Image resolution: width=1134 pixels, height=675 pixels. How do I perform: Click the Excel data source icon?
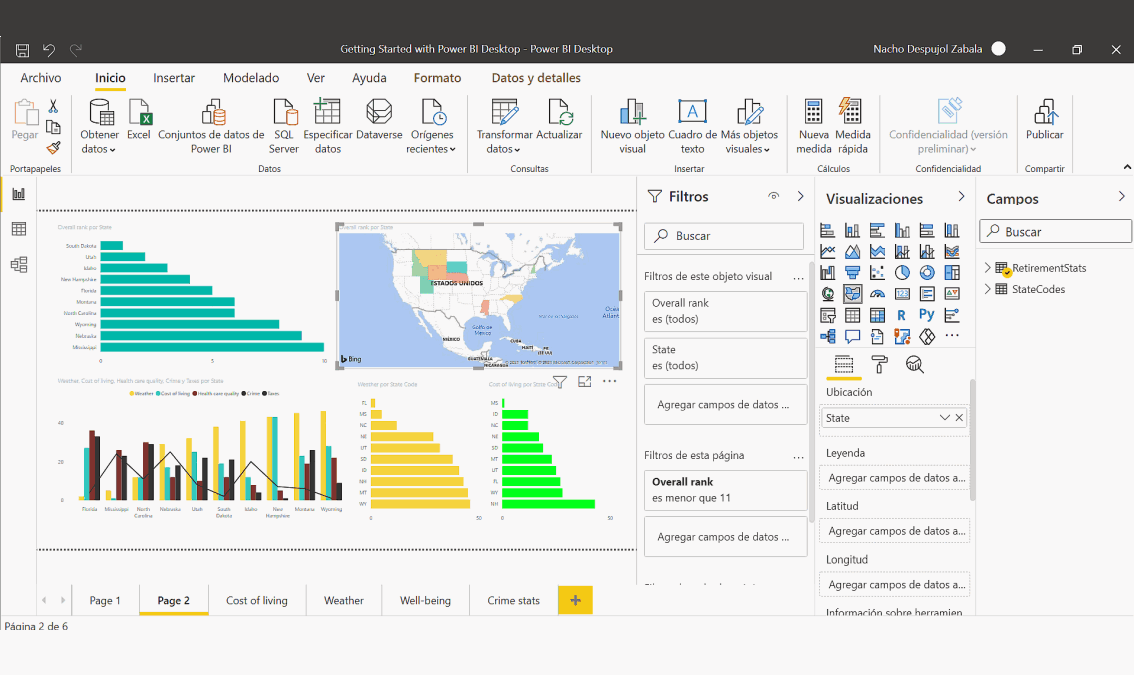[x=139, y=113]
